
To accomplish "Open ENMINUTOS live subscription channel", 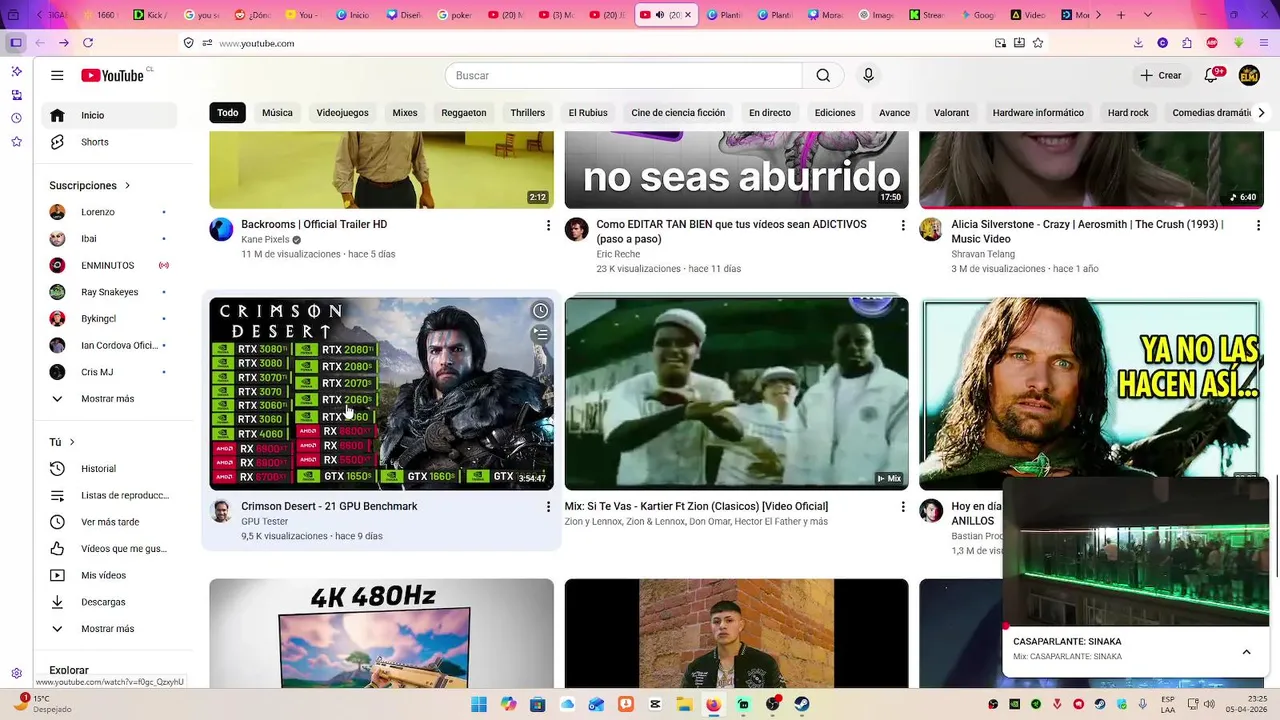I will 109,266.
